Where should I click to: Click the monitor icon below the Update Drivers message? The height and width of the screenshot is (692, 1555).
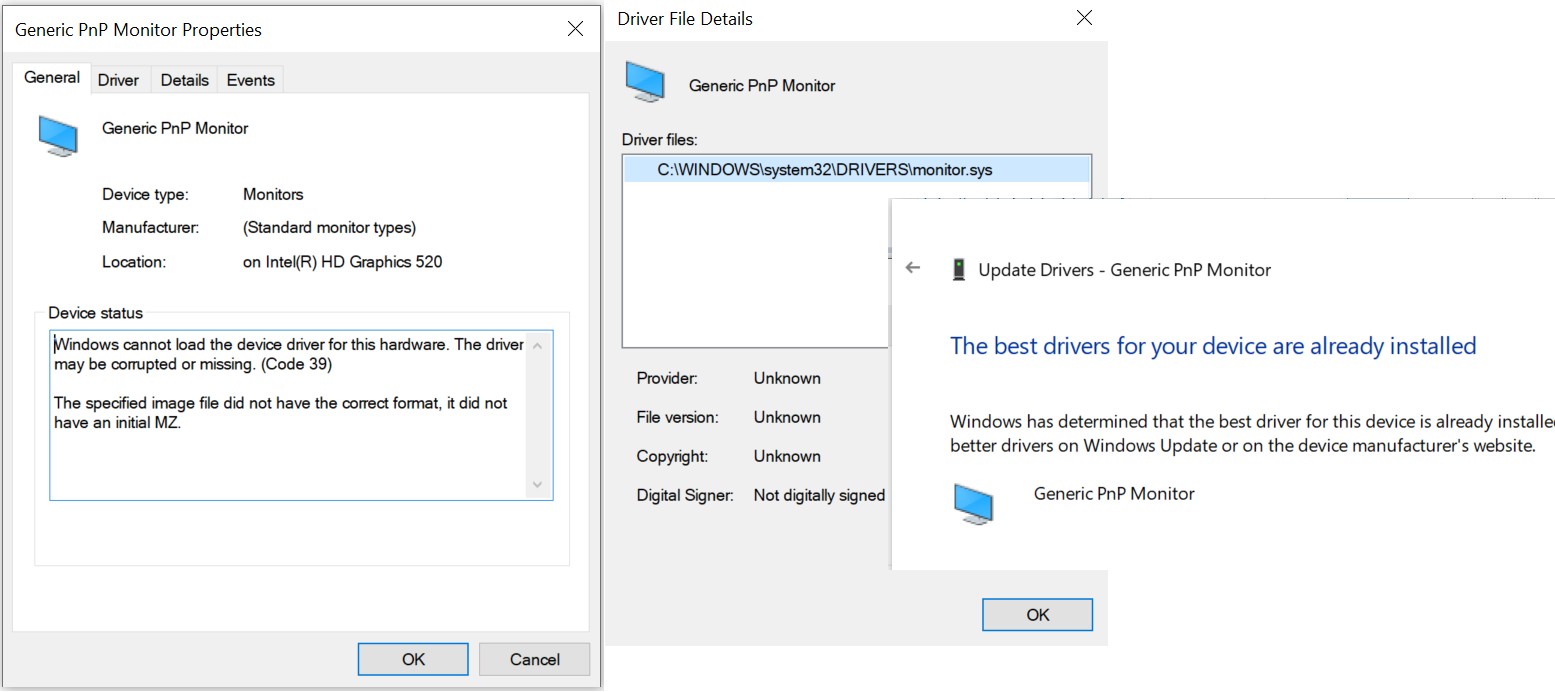tap(973, 504)
